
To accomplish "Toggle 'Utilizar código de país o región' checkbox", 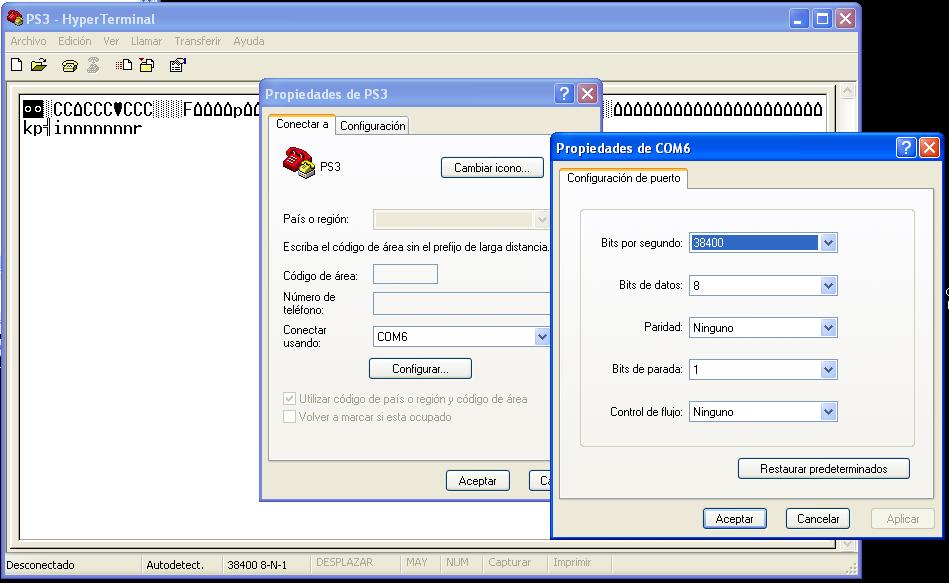I will pyautogui.click(x=289, y=398).
